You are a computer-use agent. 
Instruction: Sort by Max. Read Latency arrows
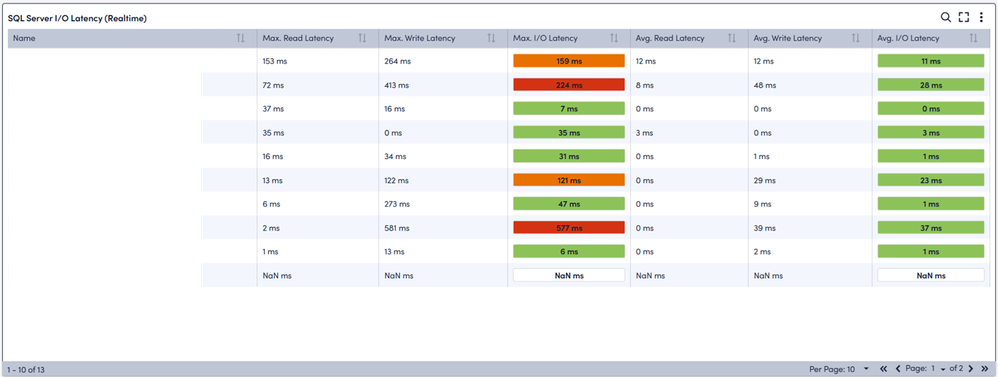tap(362, 38)
